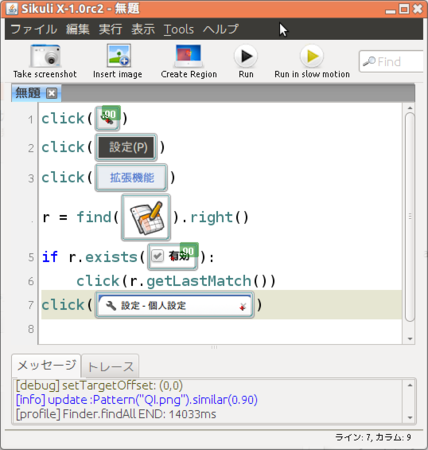
Task: Click the .right() text on line 4
Action: [x=215, y=217]
